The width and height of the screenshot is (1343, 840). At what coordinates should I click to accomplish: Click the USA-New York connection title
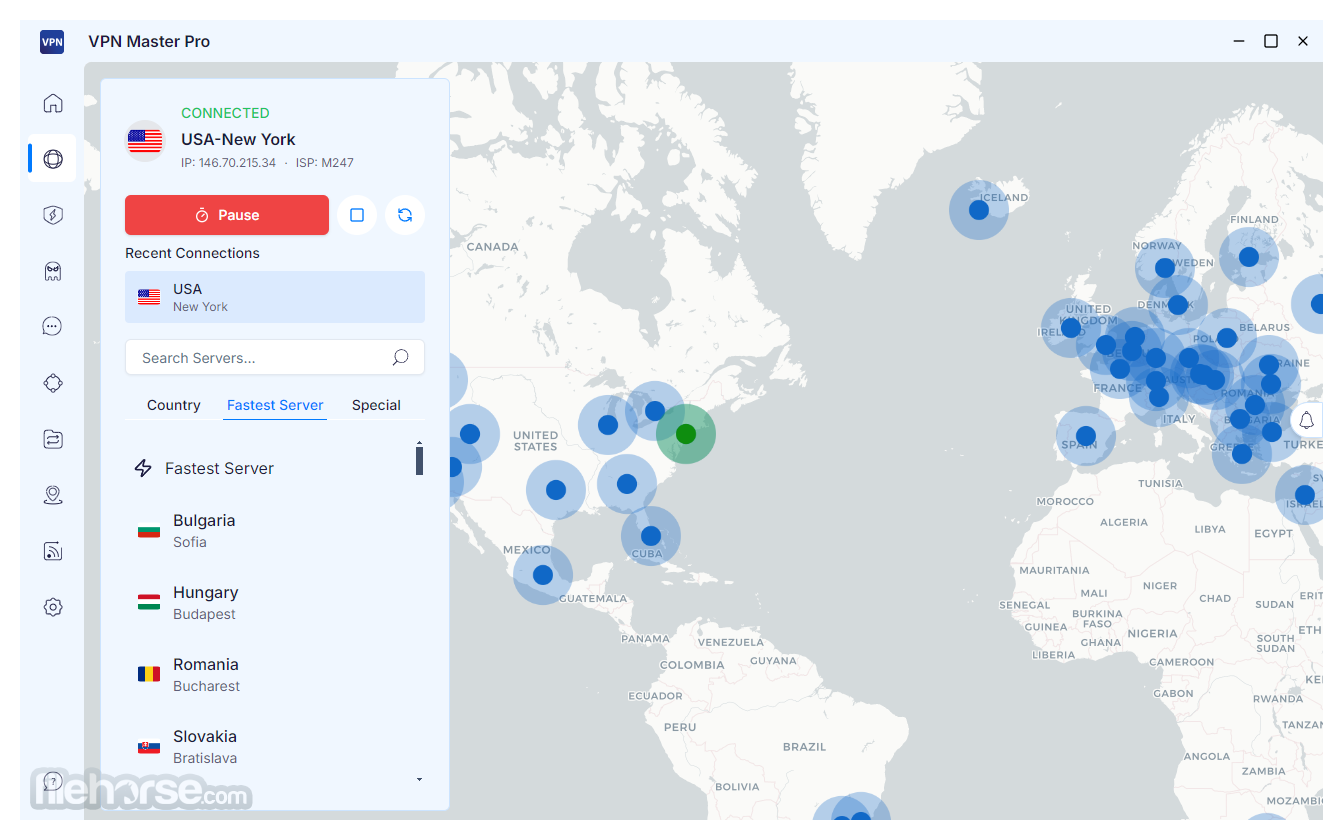pos(238,139)
